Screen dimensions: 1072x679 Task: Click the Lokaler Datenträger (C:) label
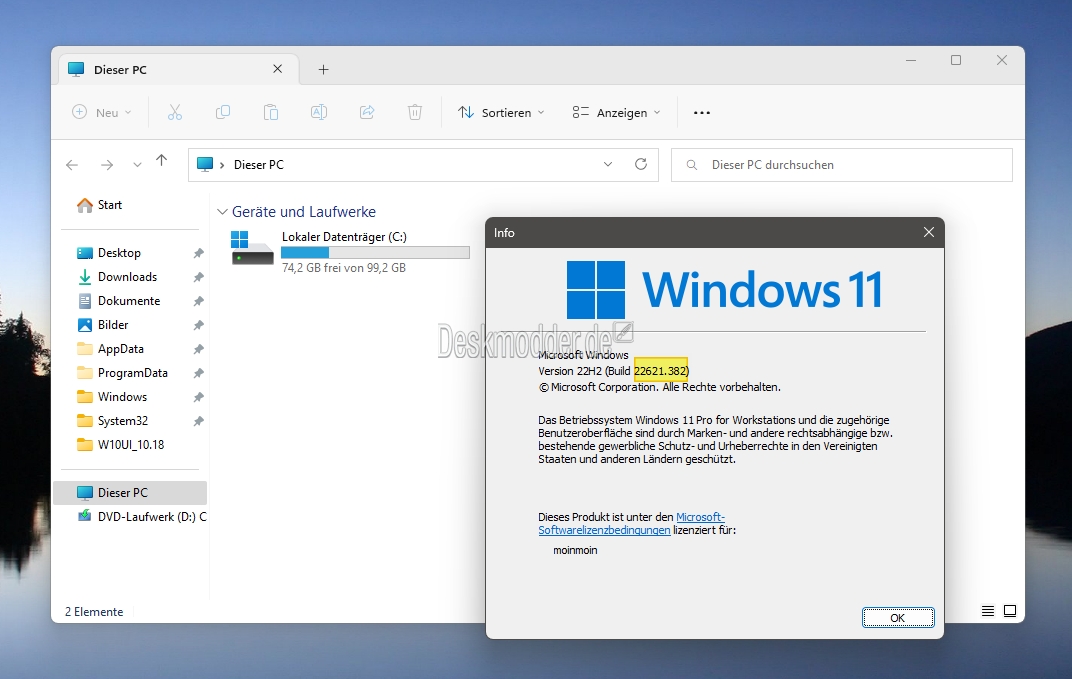pyautogui.click(x=344, y=237)
